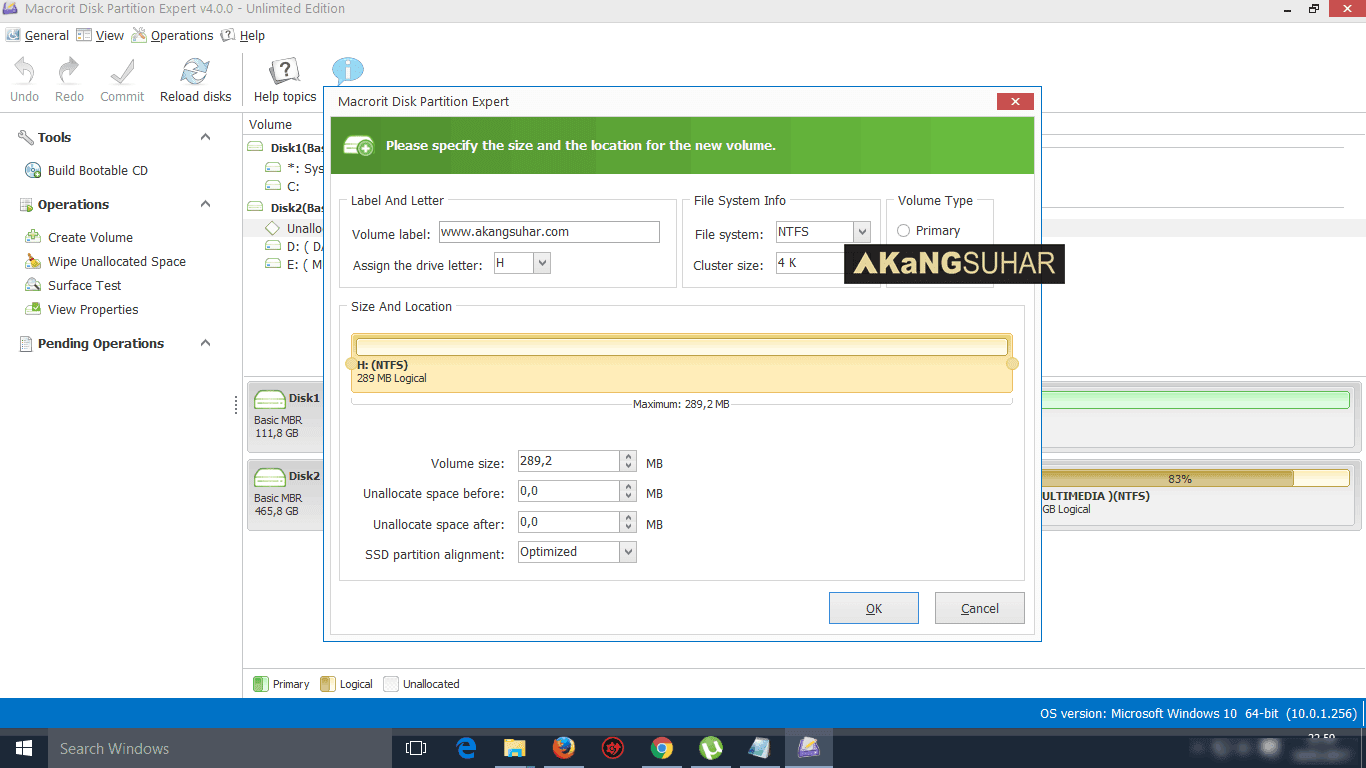1366x768 pixels.
Task: Launch Google Chrome from the taskbar
Action: [x=662, y=748]
